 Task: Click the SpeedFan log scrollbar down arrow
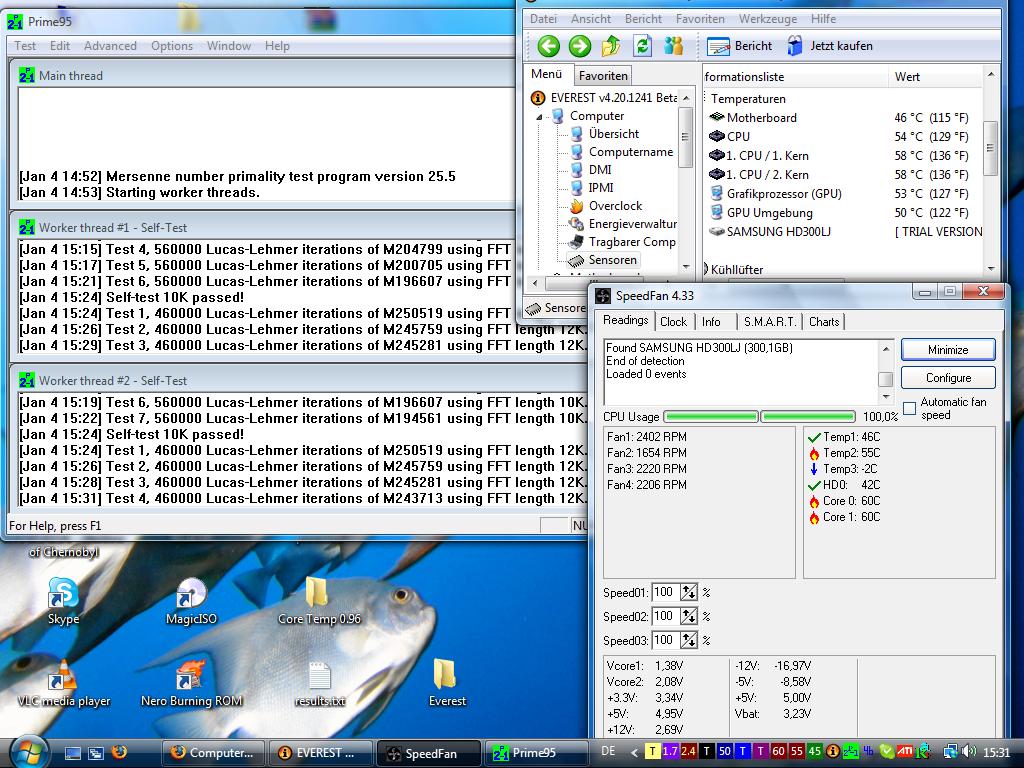click(886, 396)
